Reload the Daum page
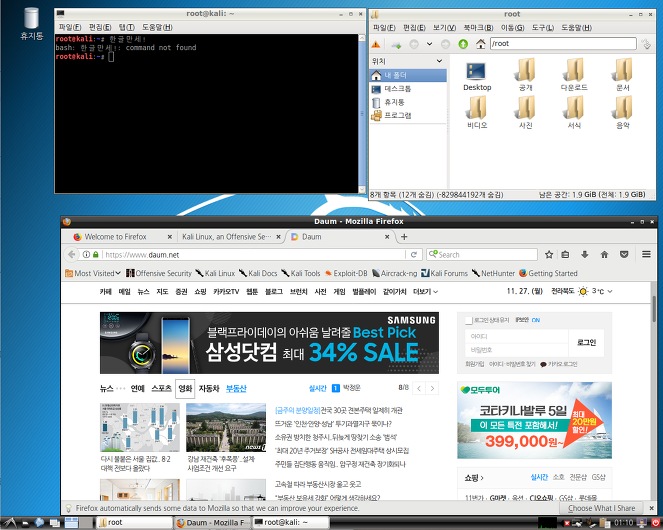This screenshot has width=663, height=530. pyautogui.click(x=414, y=255)
